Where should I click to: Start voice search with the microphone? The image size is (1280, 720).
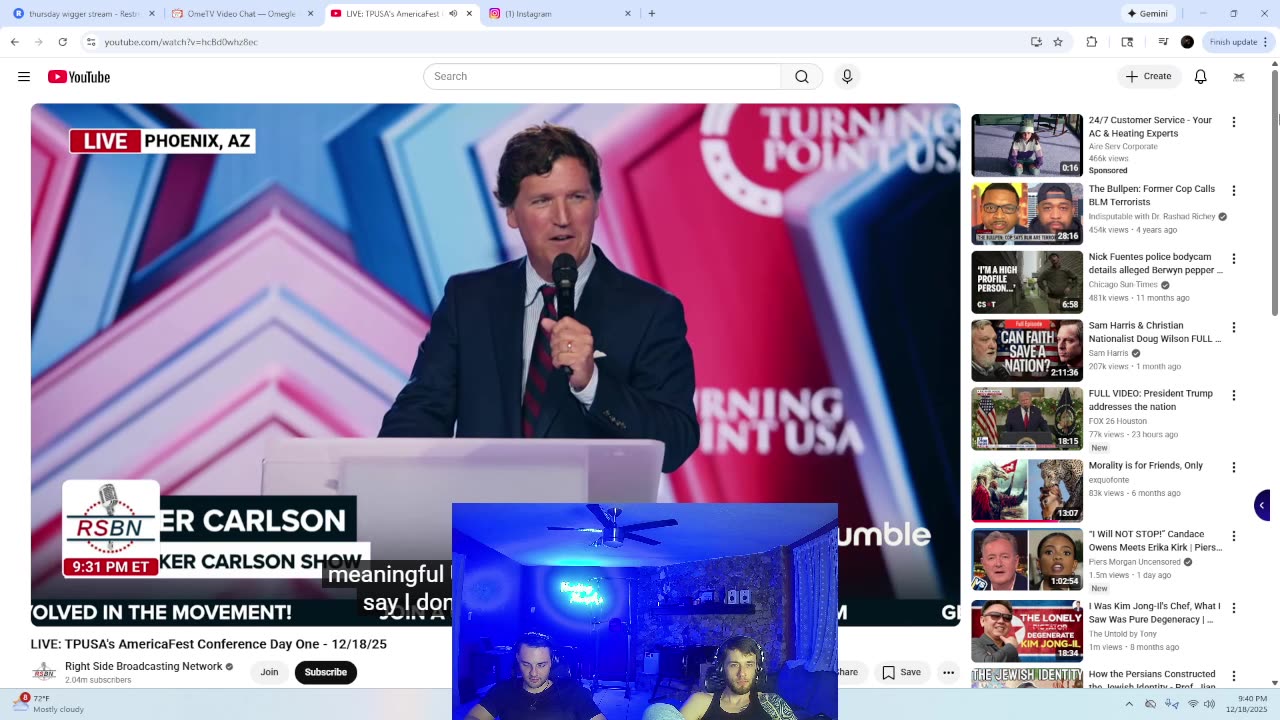coord(847,77)
